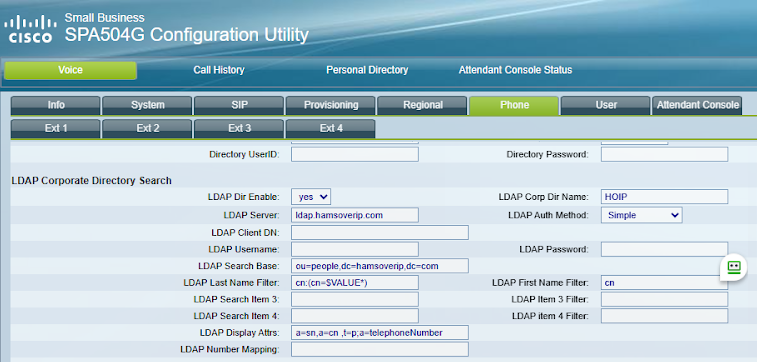Click the LDAP Corporate Directory Search heading

coord(91,181)
